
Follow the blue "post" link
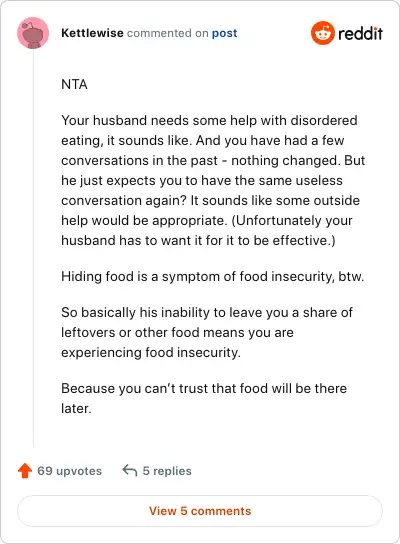click(224, 33)
